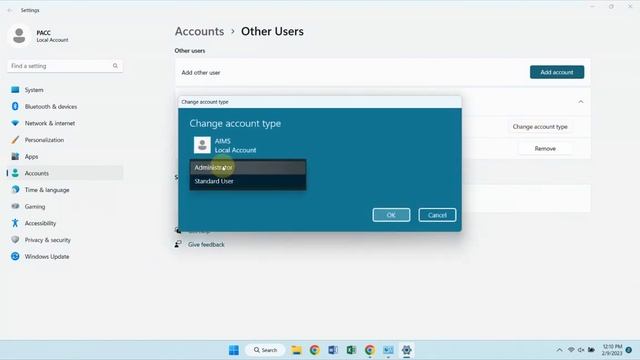
Task: Click the battery tray icon
Action: (591, 350)
